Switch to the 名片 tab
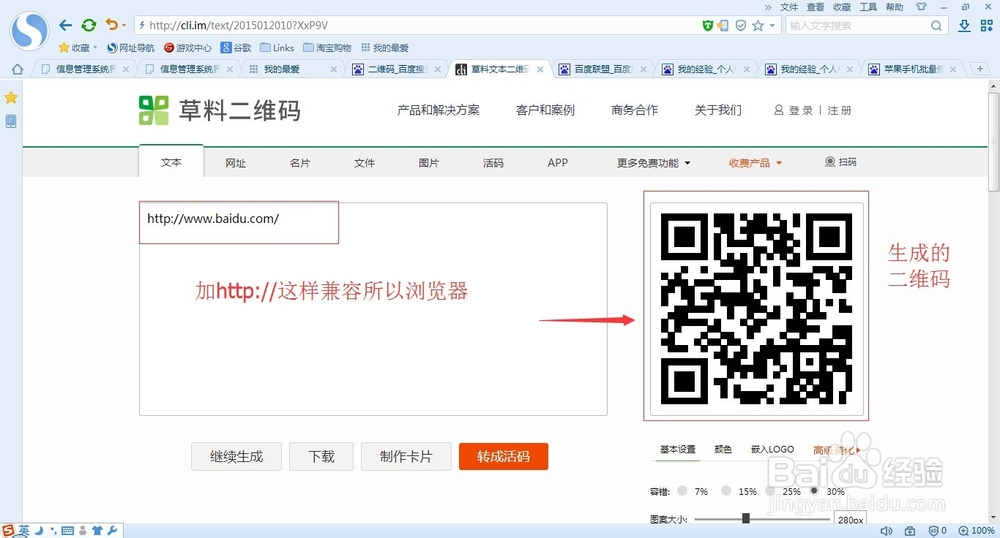The image size is (1000, 538). (300, 163)
